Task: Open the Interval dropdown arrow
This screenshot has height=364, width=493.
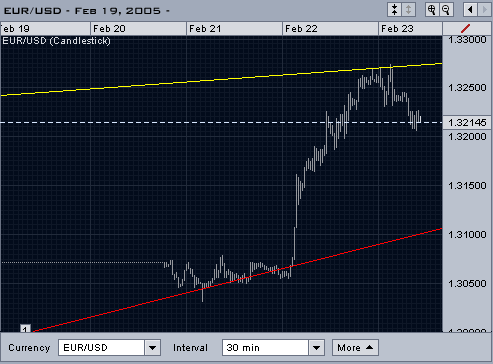Action: pyautogui.click(x=316, y=348)
